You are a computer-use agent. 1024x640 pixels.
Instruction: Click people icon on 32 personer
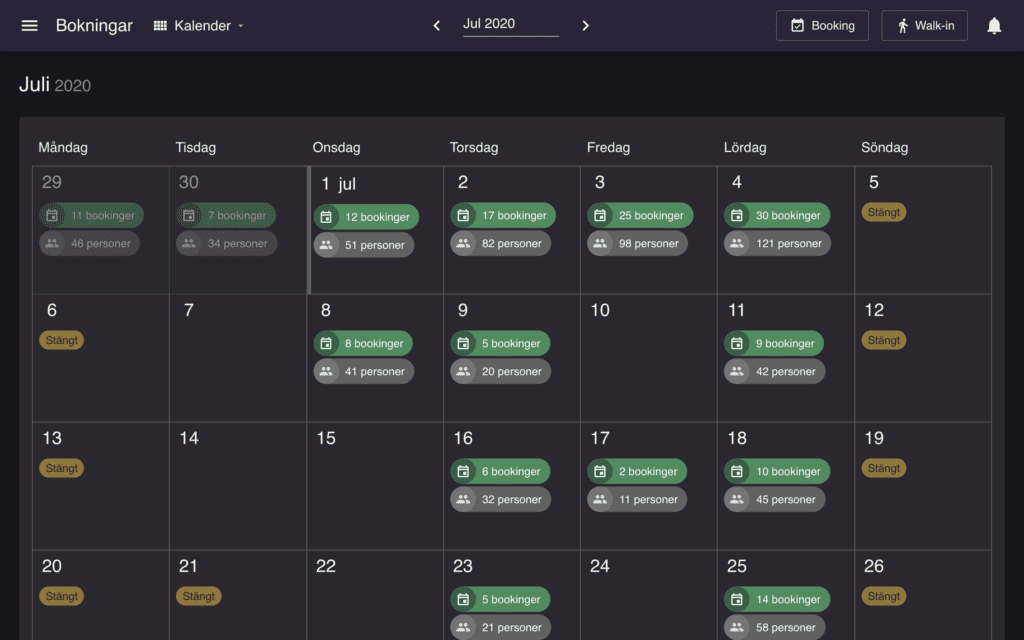463,499
